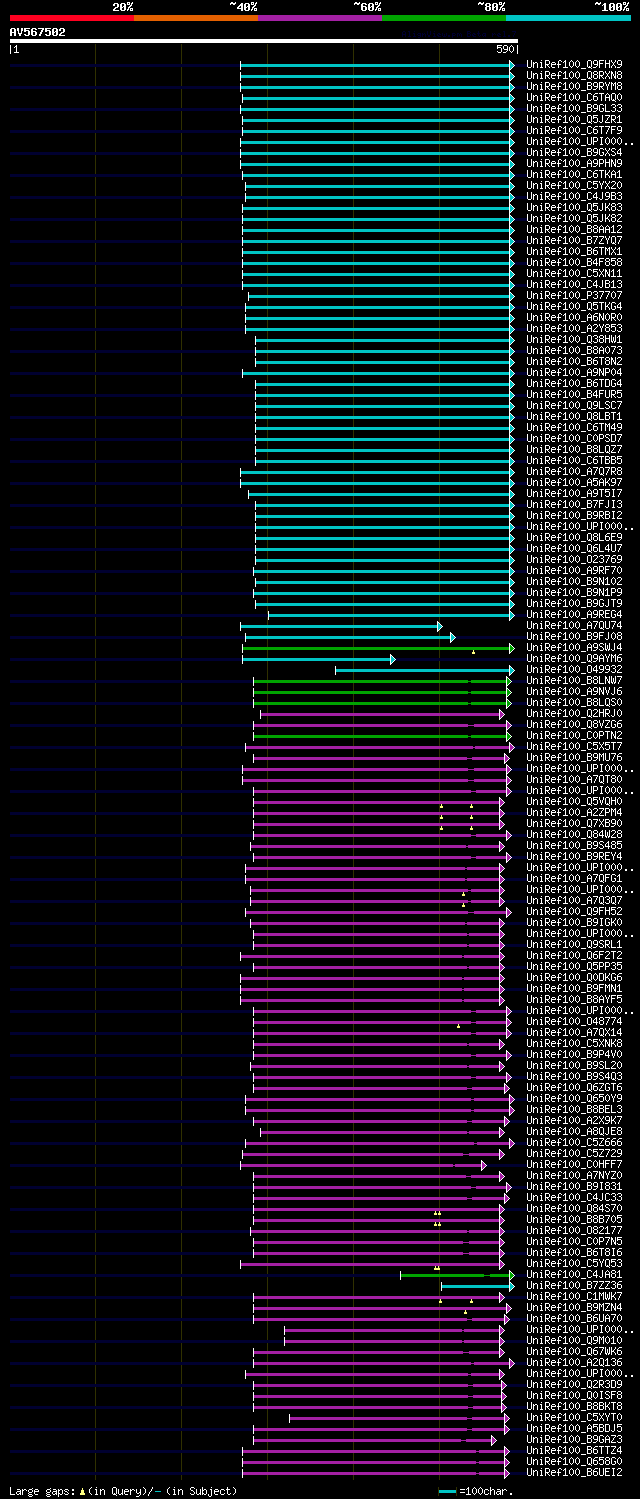Select the UniRef100_B7ZYQ7 label
The image size is (640, 1499).
(x=574, y=240)
